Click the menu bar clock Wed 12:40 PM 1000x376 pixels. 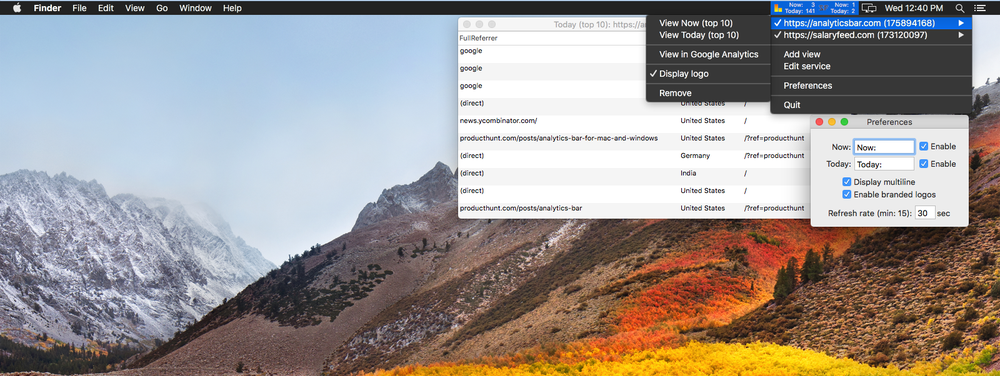[913, 8]
